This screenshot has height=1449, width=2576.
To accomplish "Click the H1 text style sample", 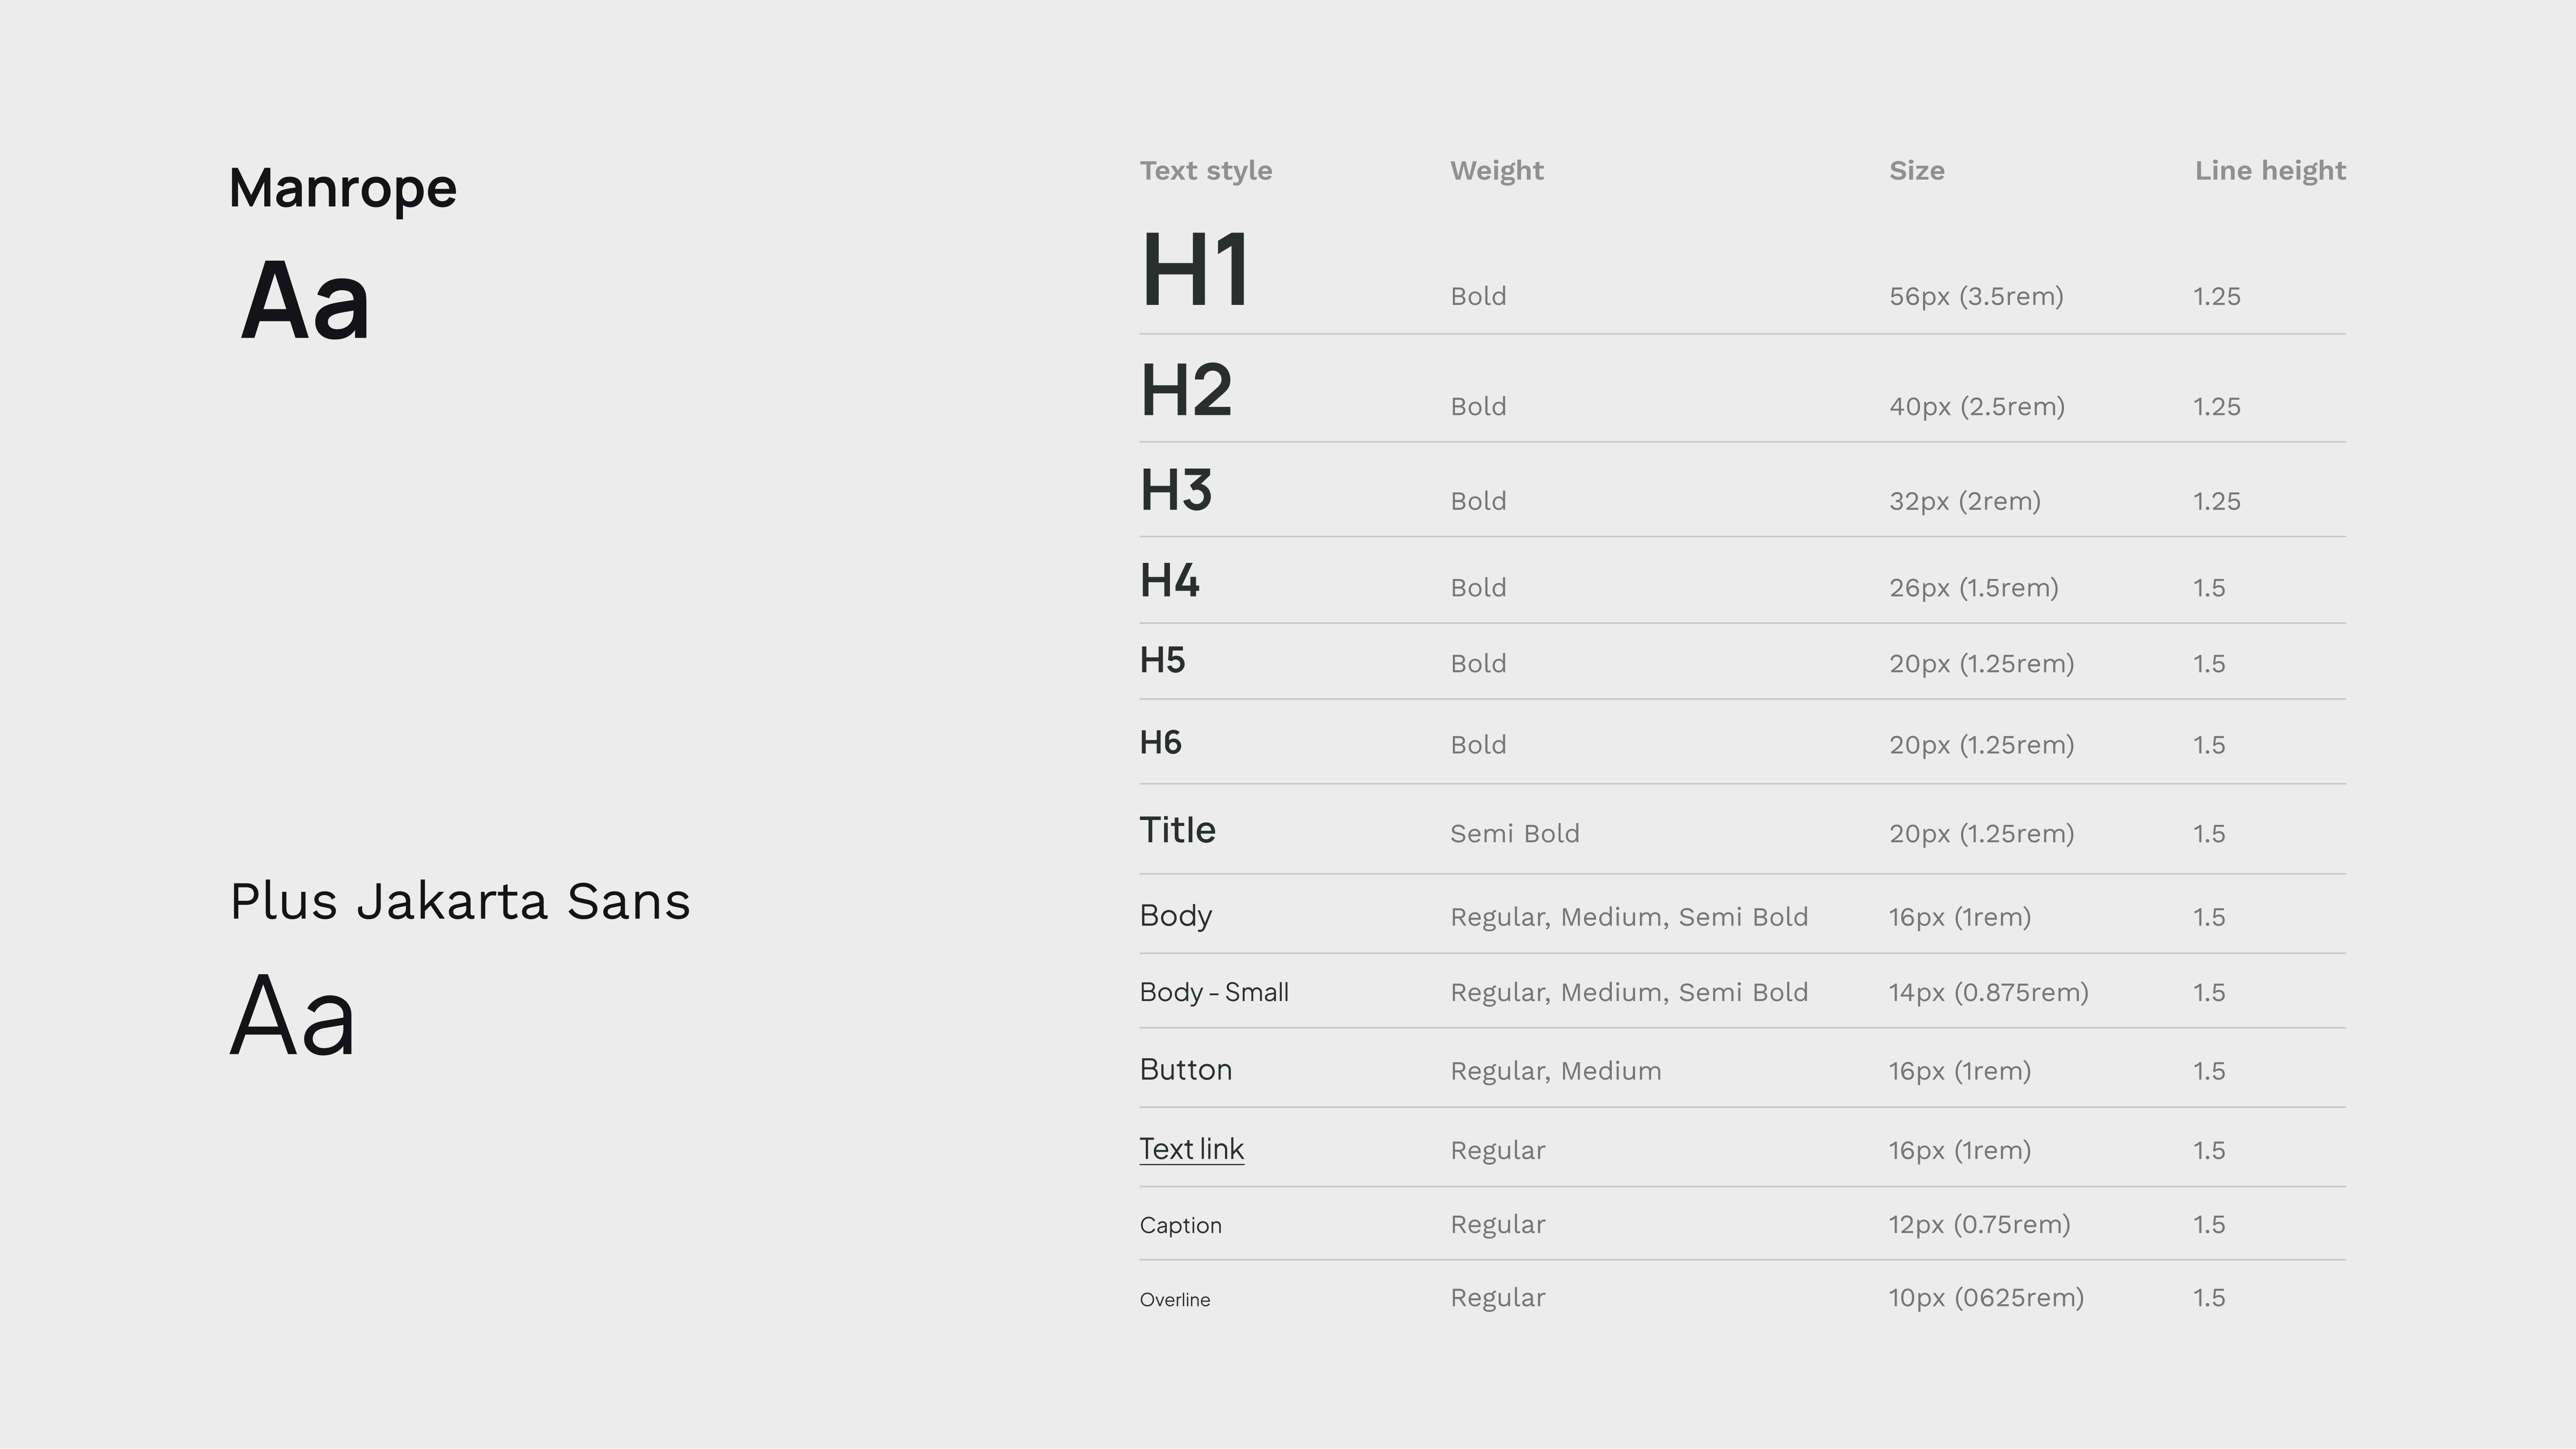I will [1195, 270].
